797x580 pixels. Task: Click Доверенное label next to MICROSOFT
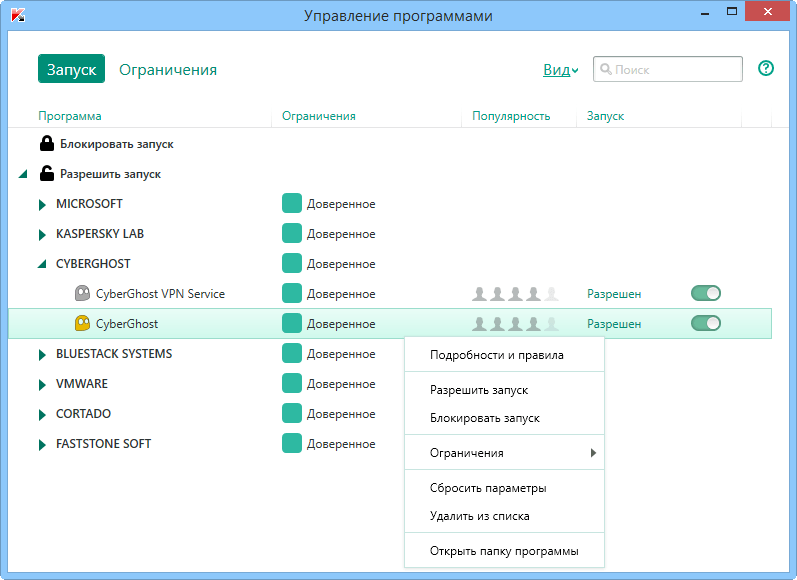click(x=341, y=204)
